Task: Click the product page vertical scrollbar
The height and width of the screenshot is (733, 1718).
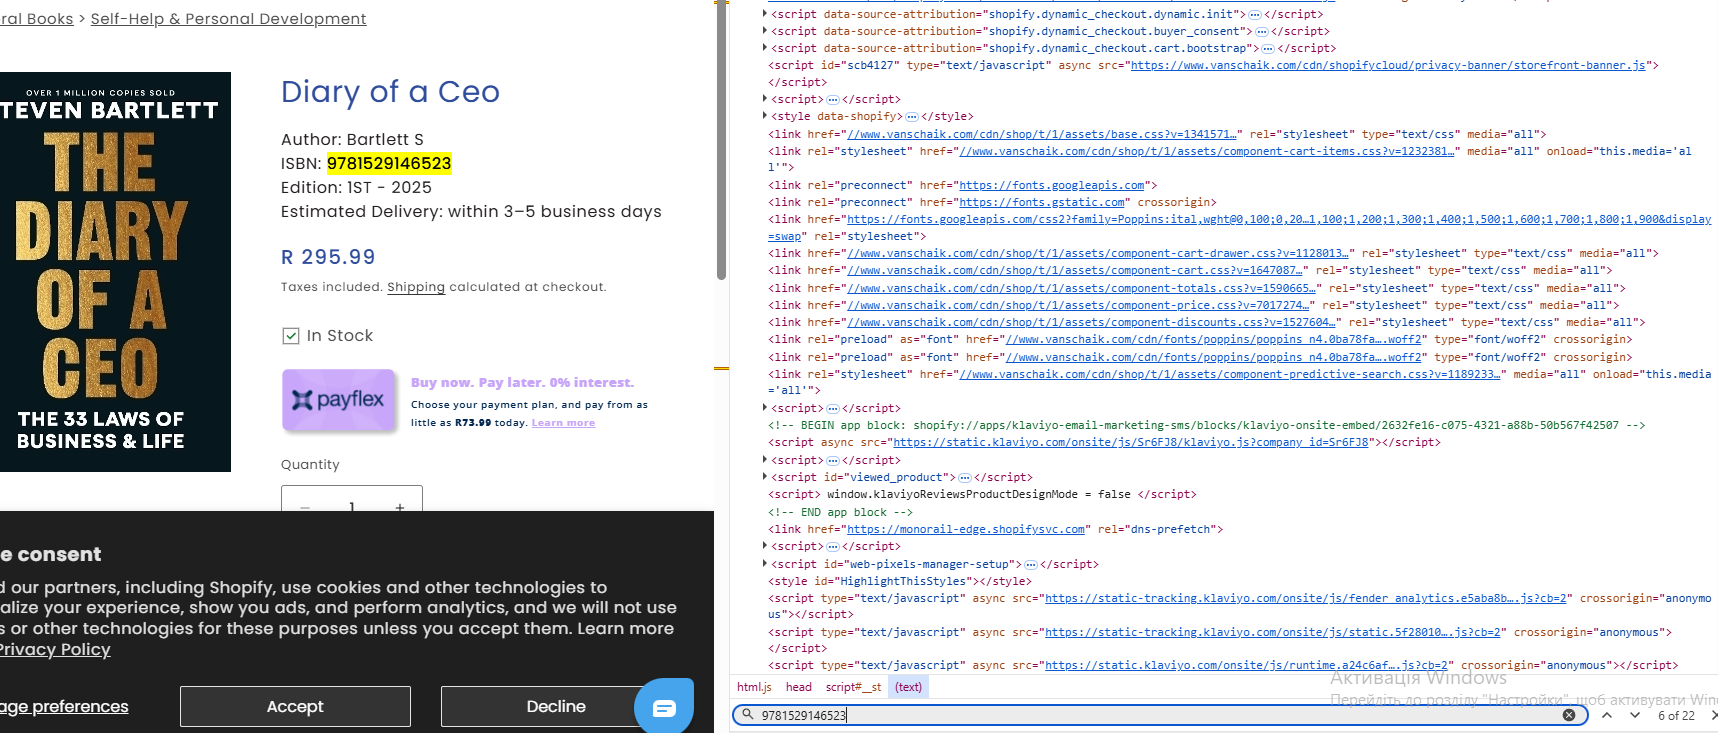Action: pos(721,140)
